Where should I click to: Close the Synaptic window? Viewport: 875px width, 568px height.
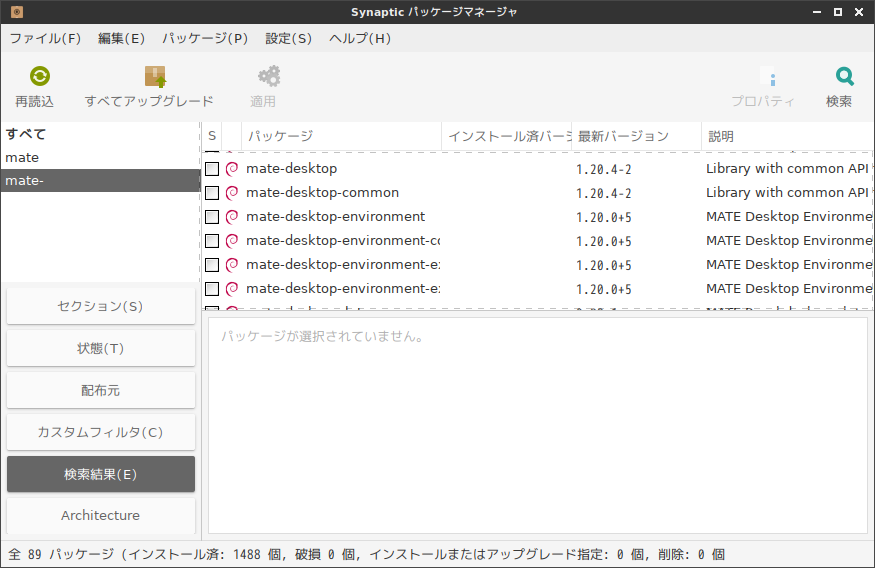click(859, 12)
